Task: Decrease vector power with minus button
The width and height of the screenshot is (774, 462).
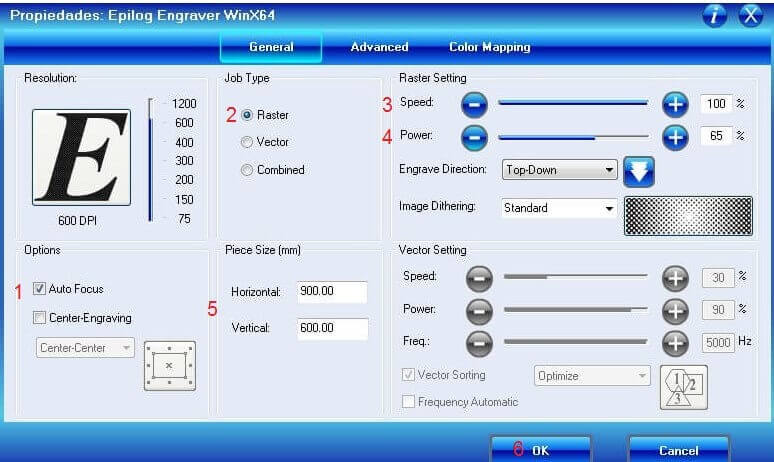Action: point(479,311)
